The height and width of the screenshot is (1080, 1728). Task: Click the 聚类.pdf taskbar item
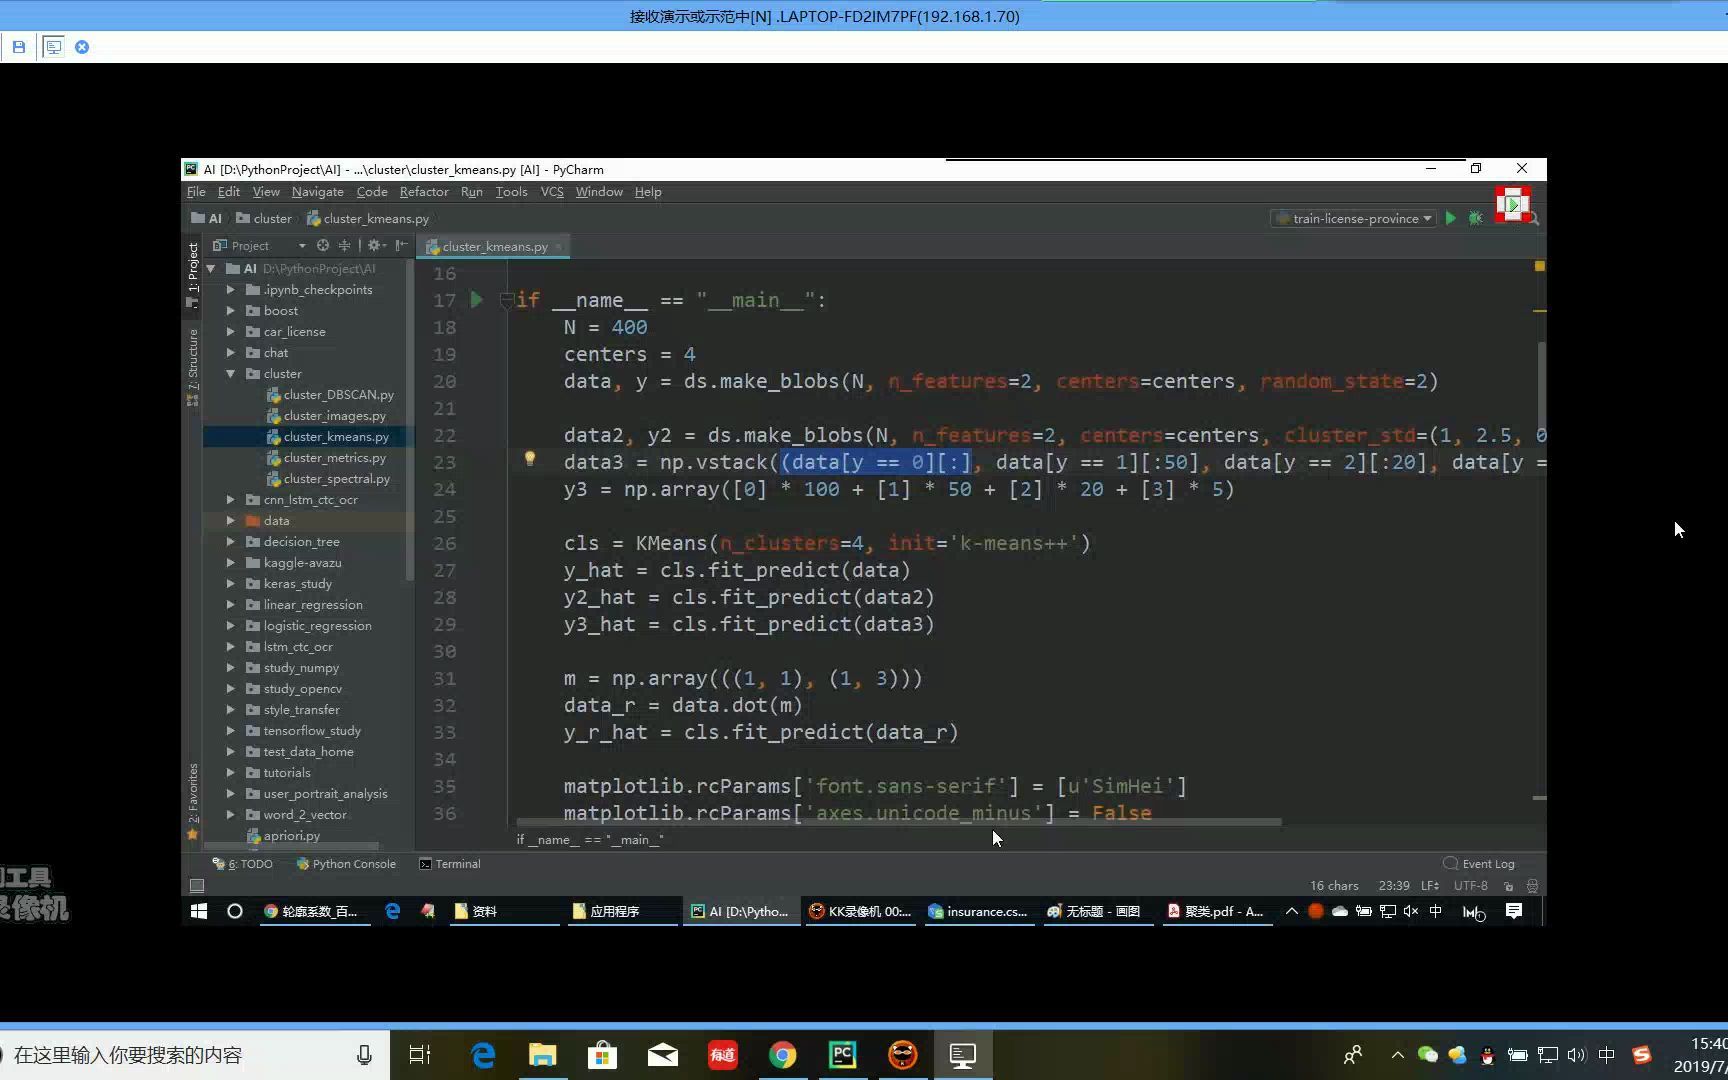point(1217,911)
